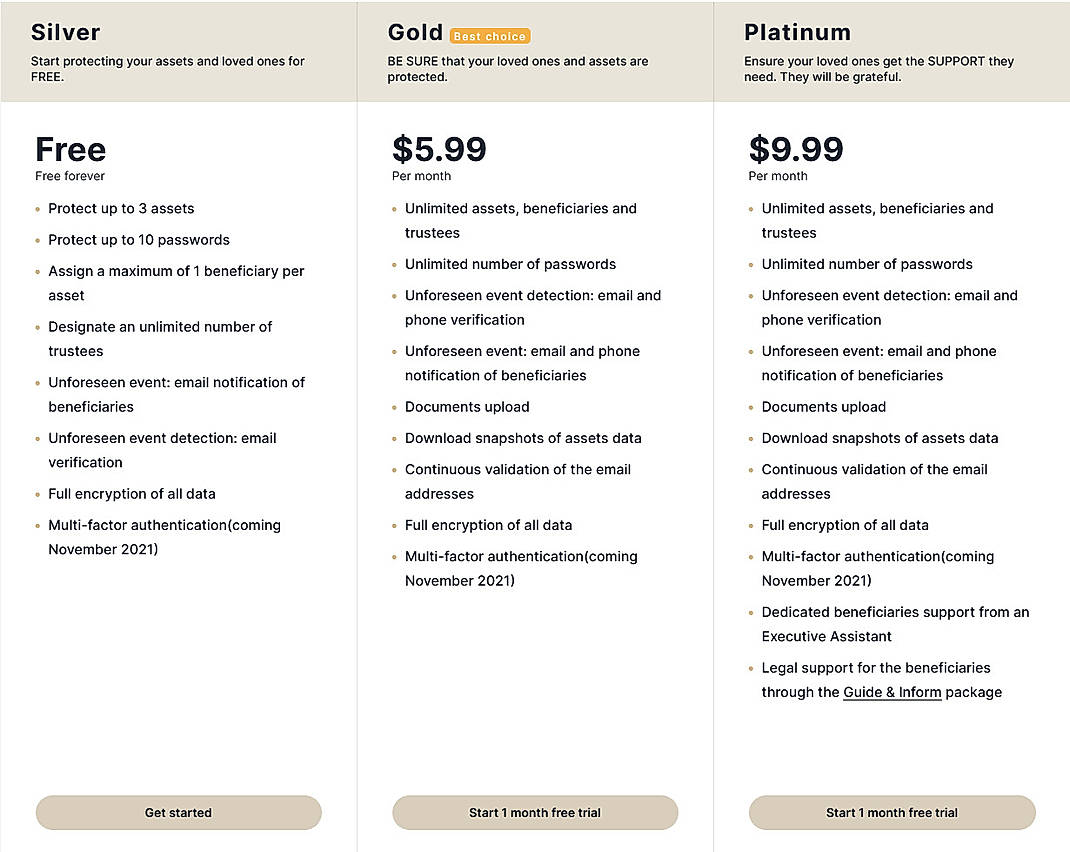1070x852 pixels.
Task: Select the Platinum plan header
Action: click(797, 31)
